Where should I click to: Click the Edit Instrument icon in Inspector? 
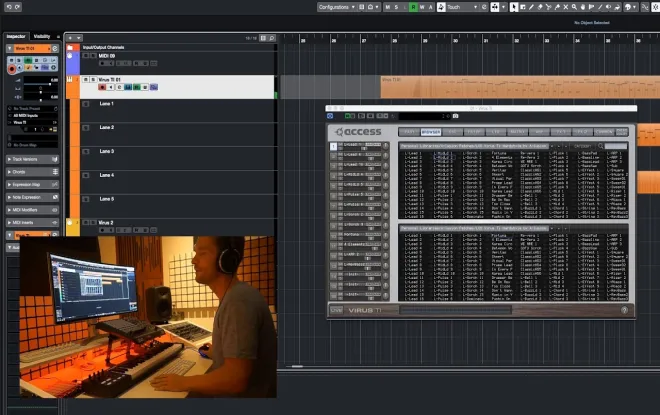(55, 48)
